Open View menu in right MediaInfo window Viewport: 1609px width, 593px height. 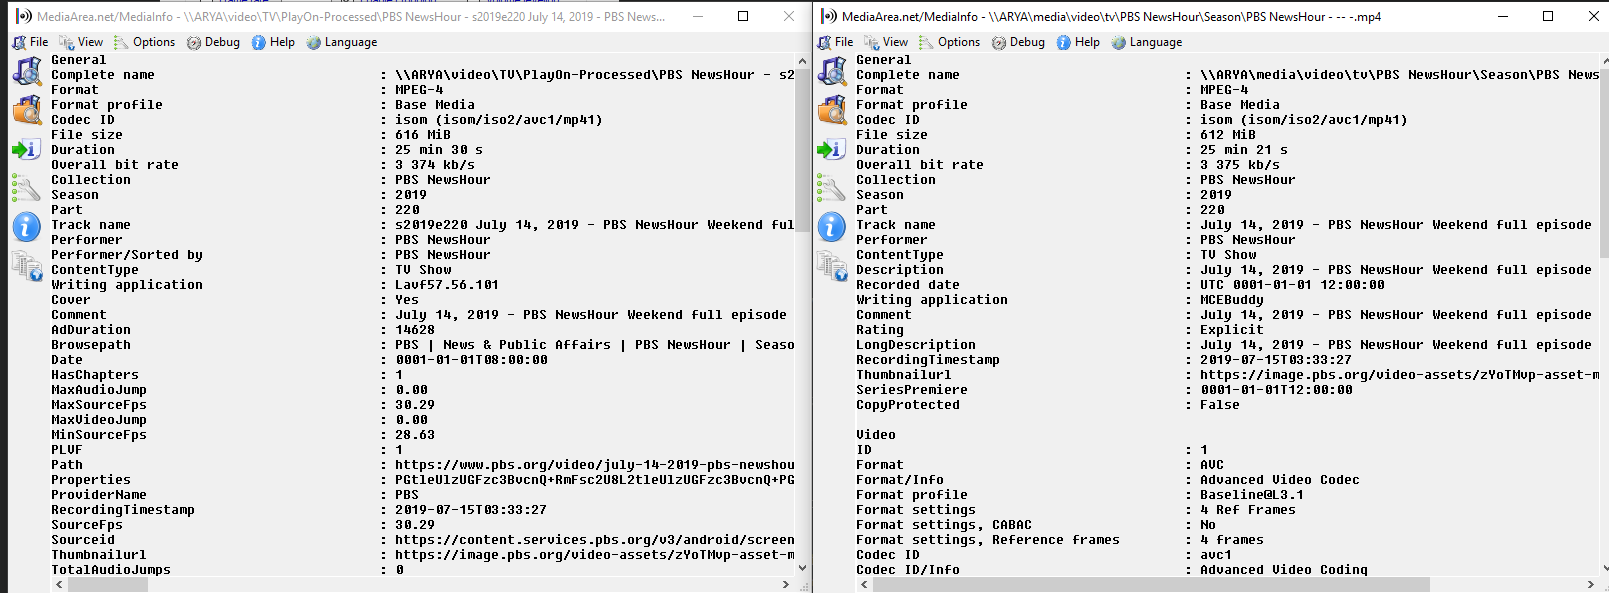[x=886, y=42]
